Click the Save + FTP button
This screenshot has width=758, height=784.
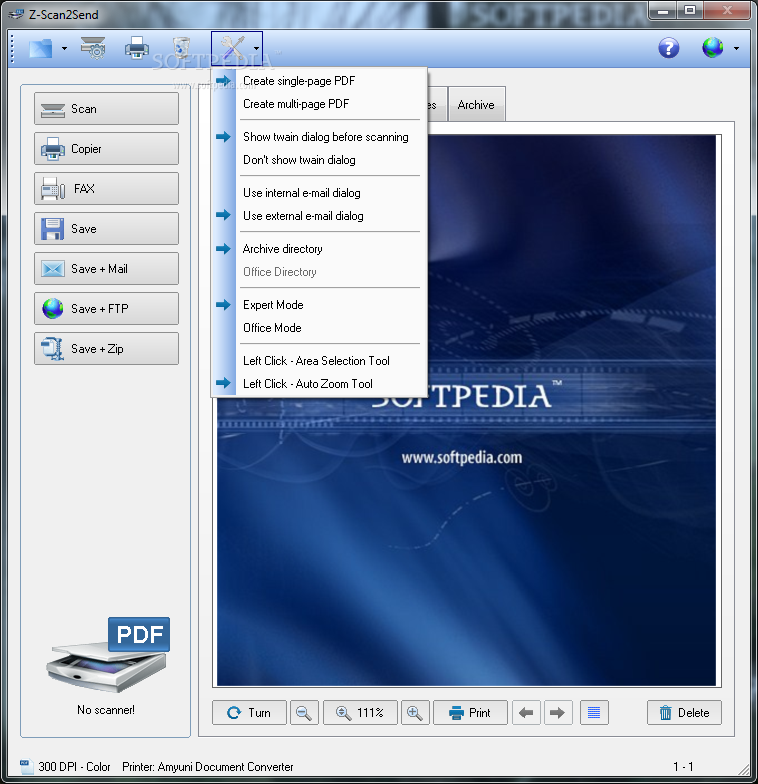point(106,308)
